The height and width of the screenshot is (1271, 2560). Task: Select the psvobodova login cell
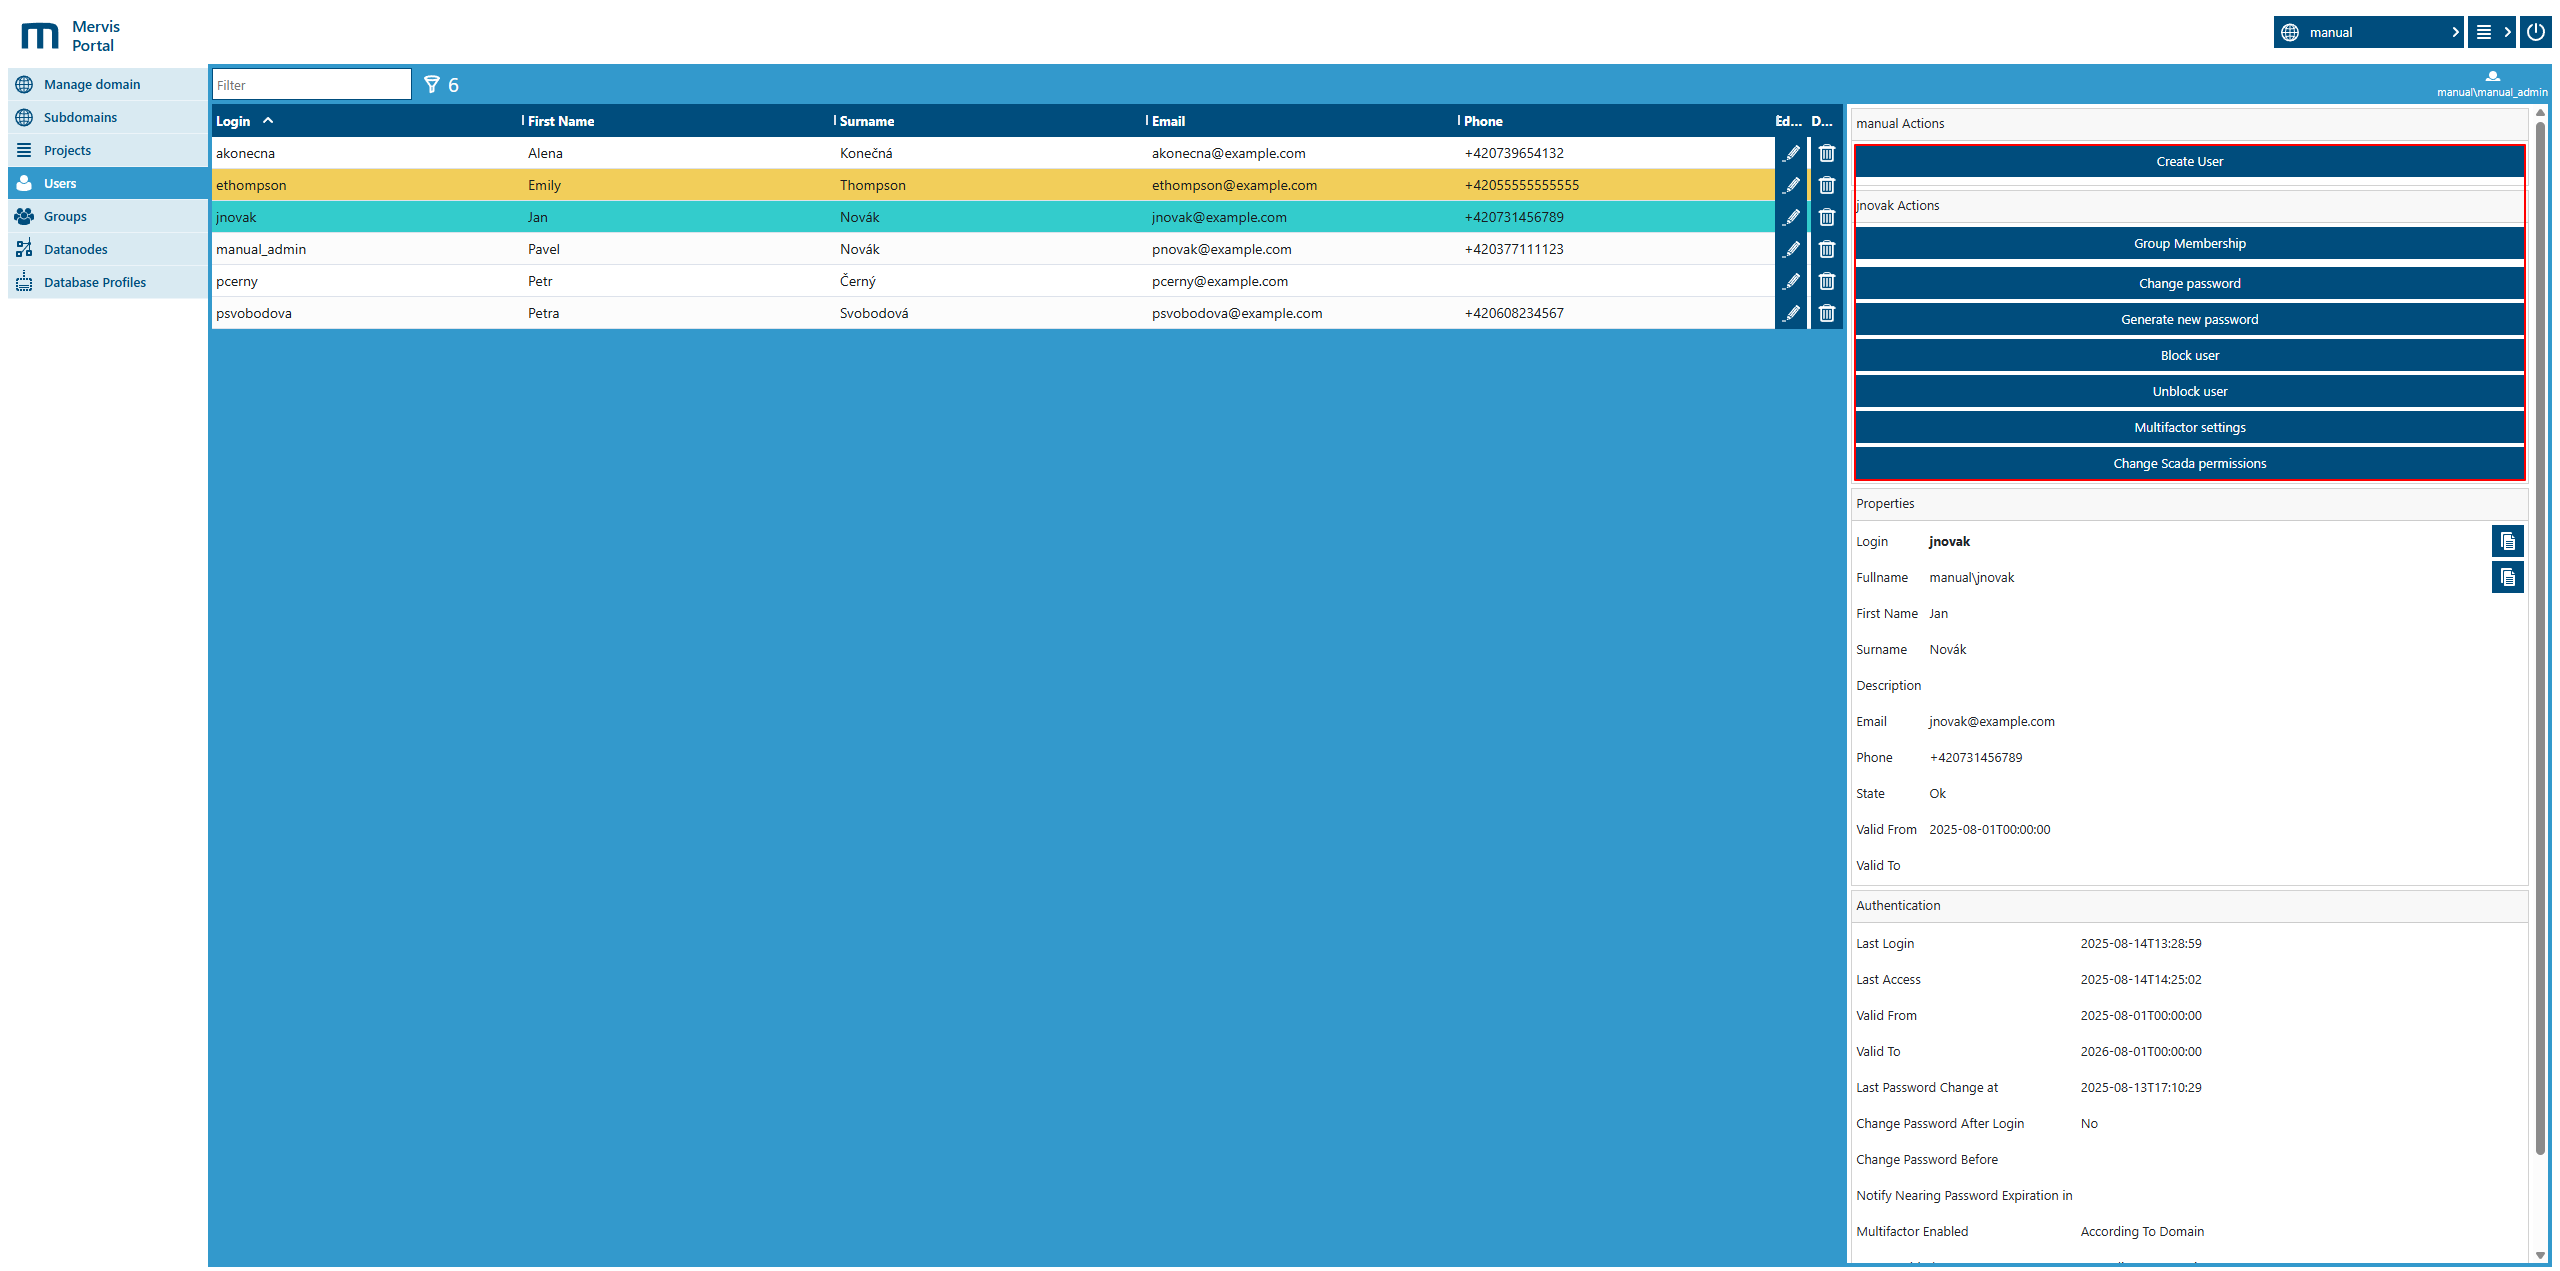[366, 313]
